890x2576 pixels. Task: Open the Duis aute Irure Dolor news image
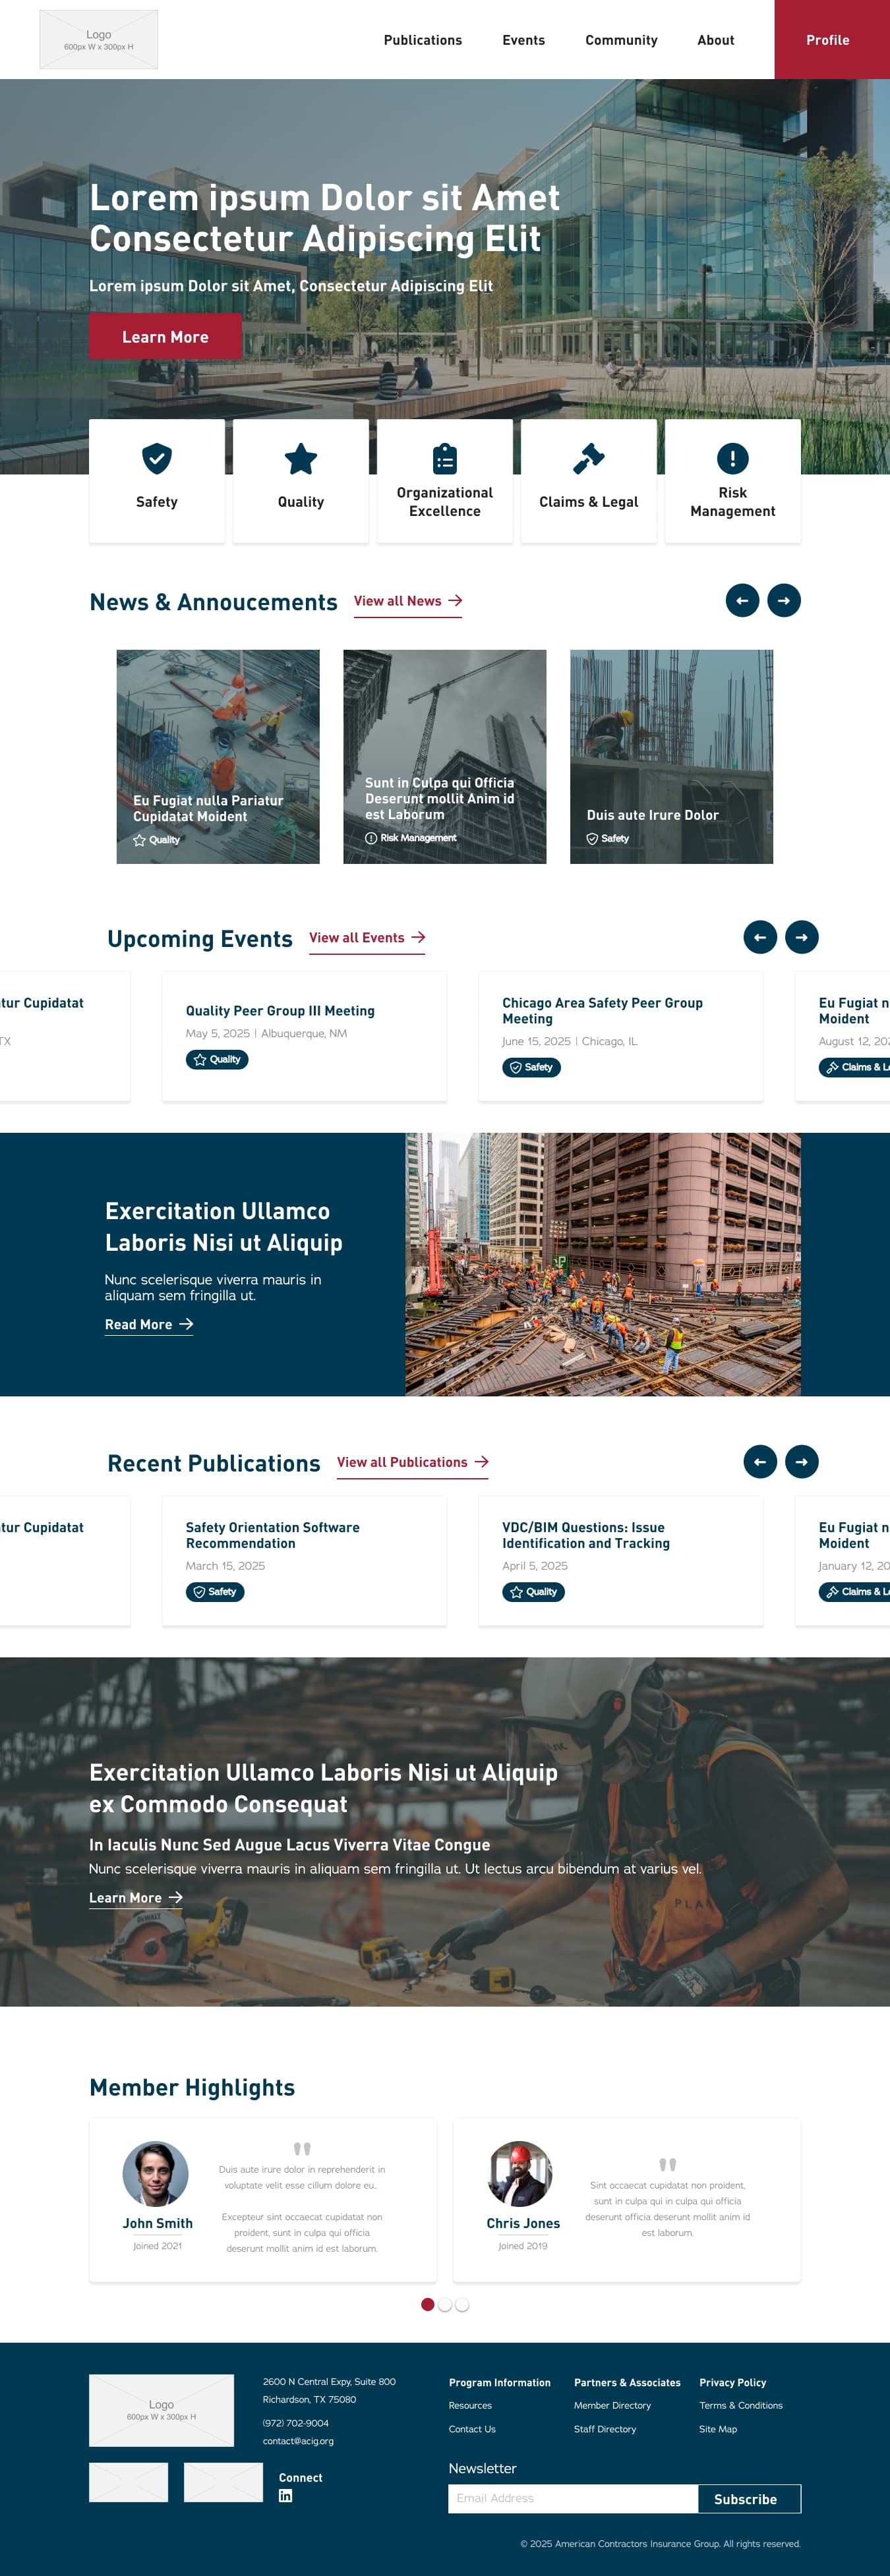(672, 757)
